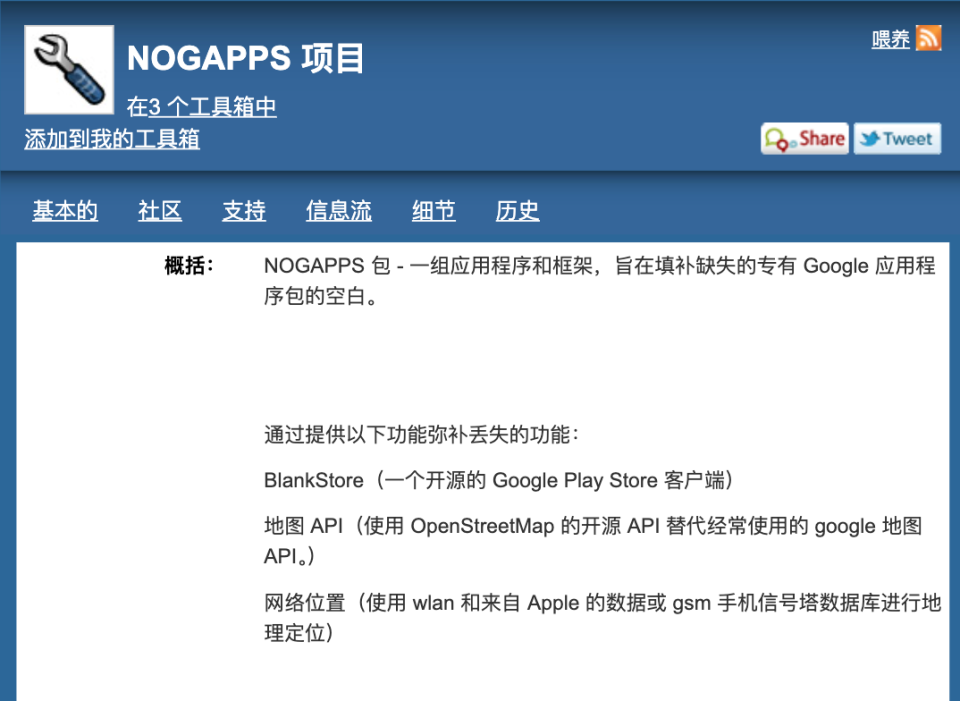960x701 pixels.
Task: Click the 网络位置 description paragraph
Action: coord(602,618)
